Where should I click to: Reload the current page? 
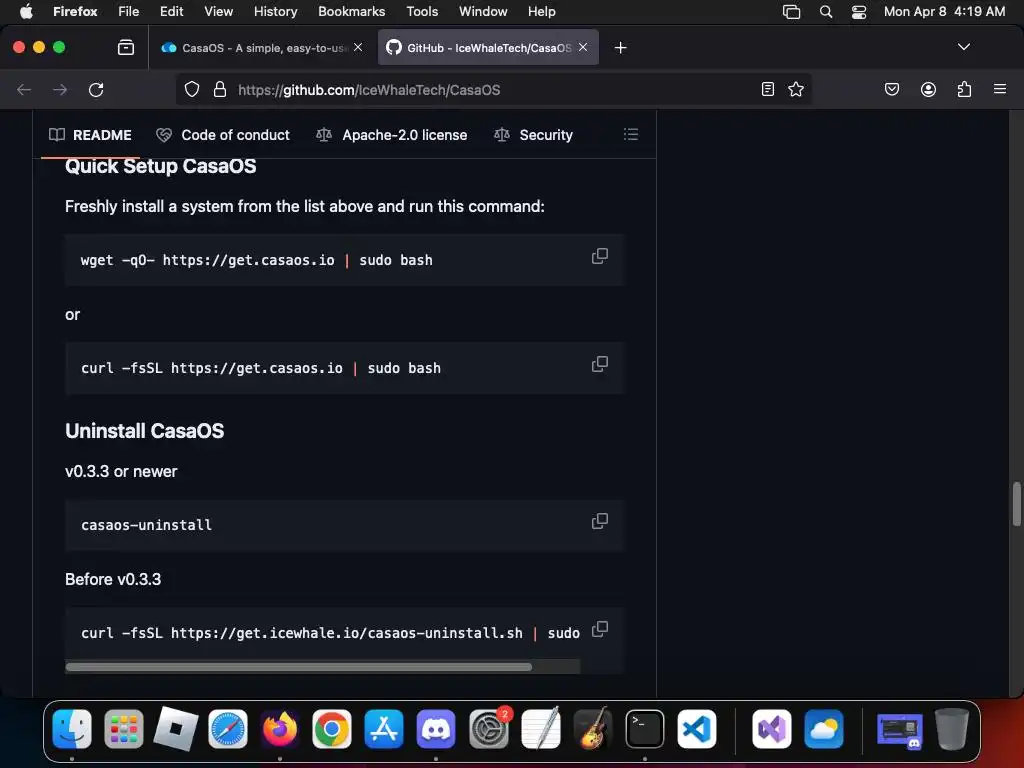[x=96, y=89]
